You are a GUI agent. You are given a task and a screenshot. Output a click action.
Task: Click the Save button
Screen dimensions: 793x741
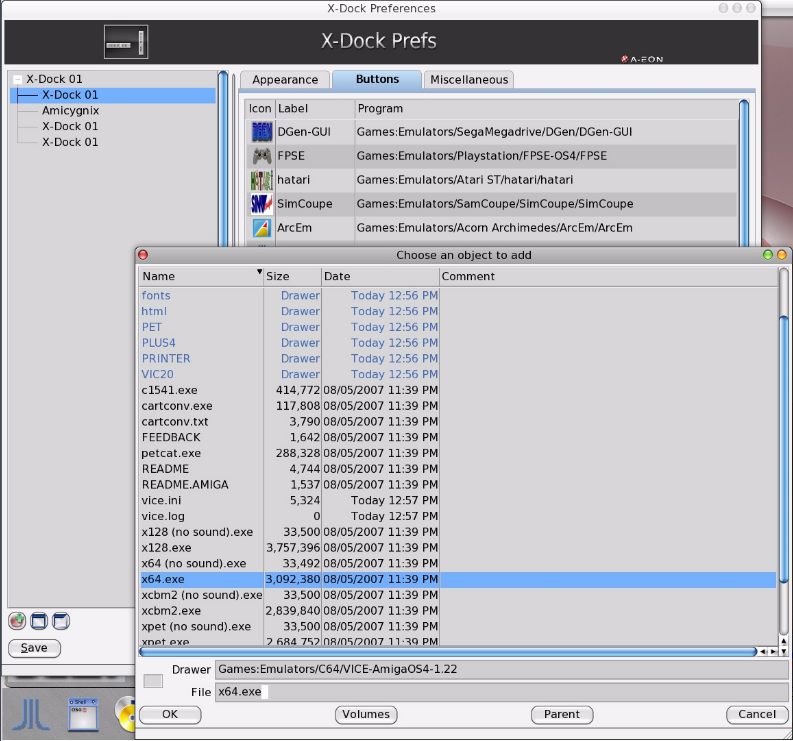click(x=34, y=648)
